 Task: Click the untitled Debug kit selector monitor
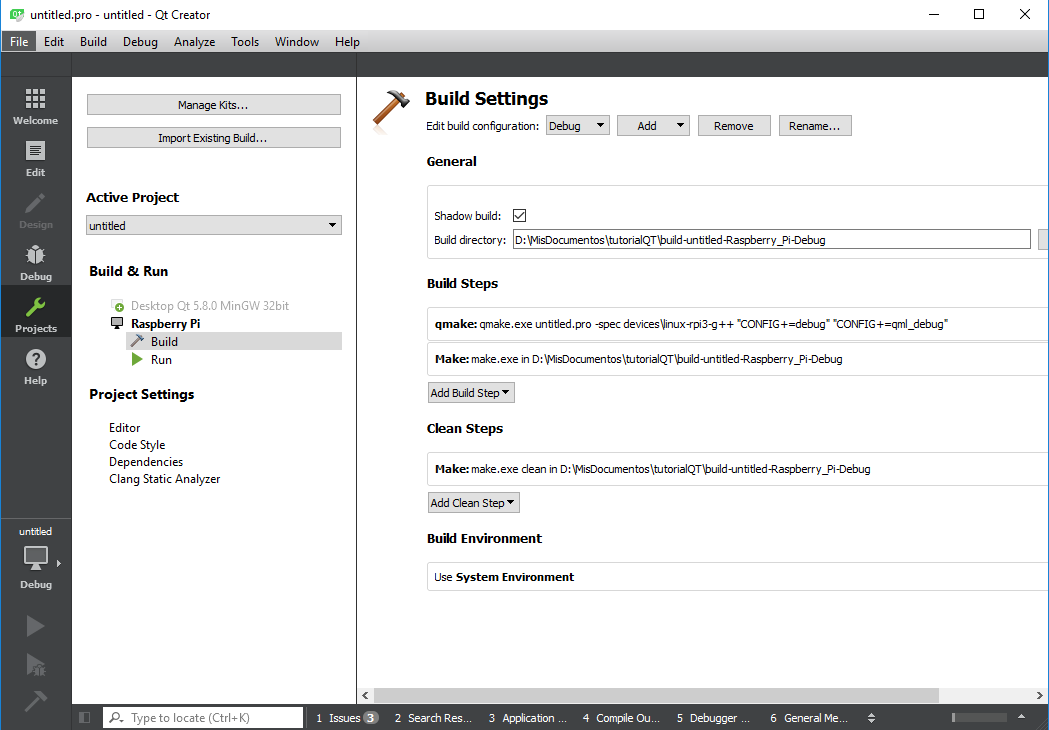[35, 558]
